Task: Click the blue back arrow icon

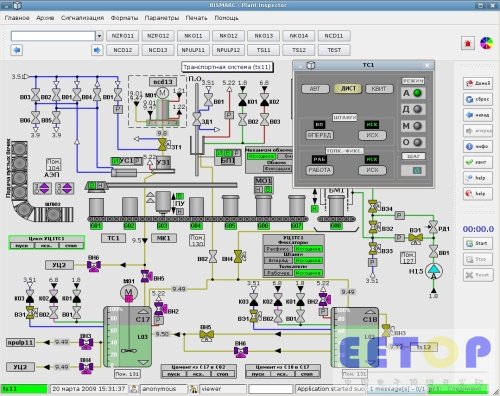Action: point(17,50)
